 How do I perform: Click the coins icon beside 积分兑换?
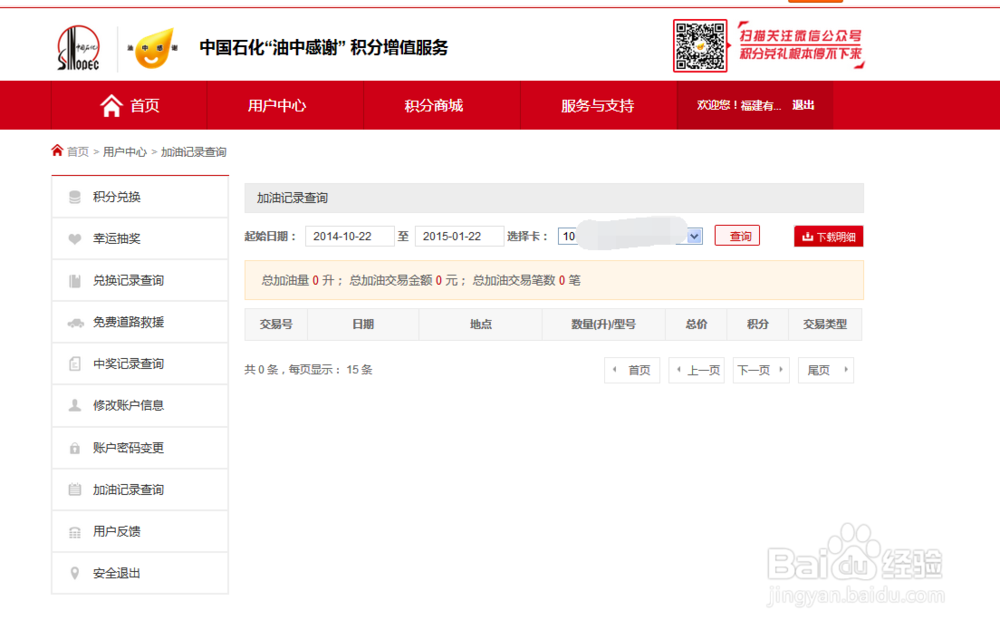[75, 197]
